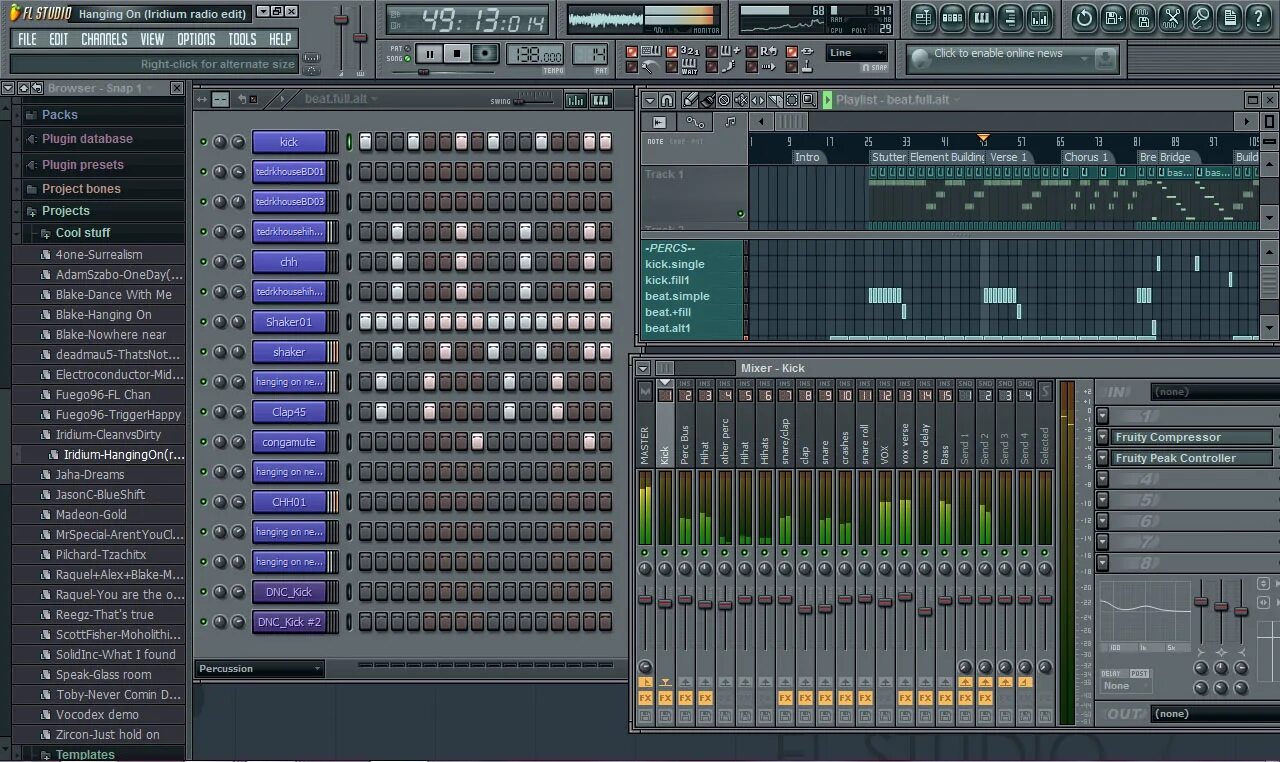Open the Mixer options arrow menu

643,368
